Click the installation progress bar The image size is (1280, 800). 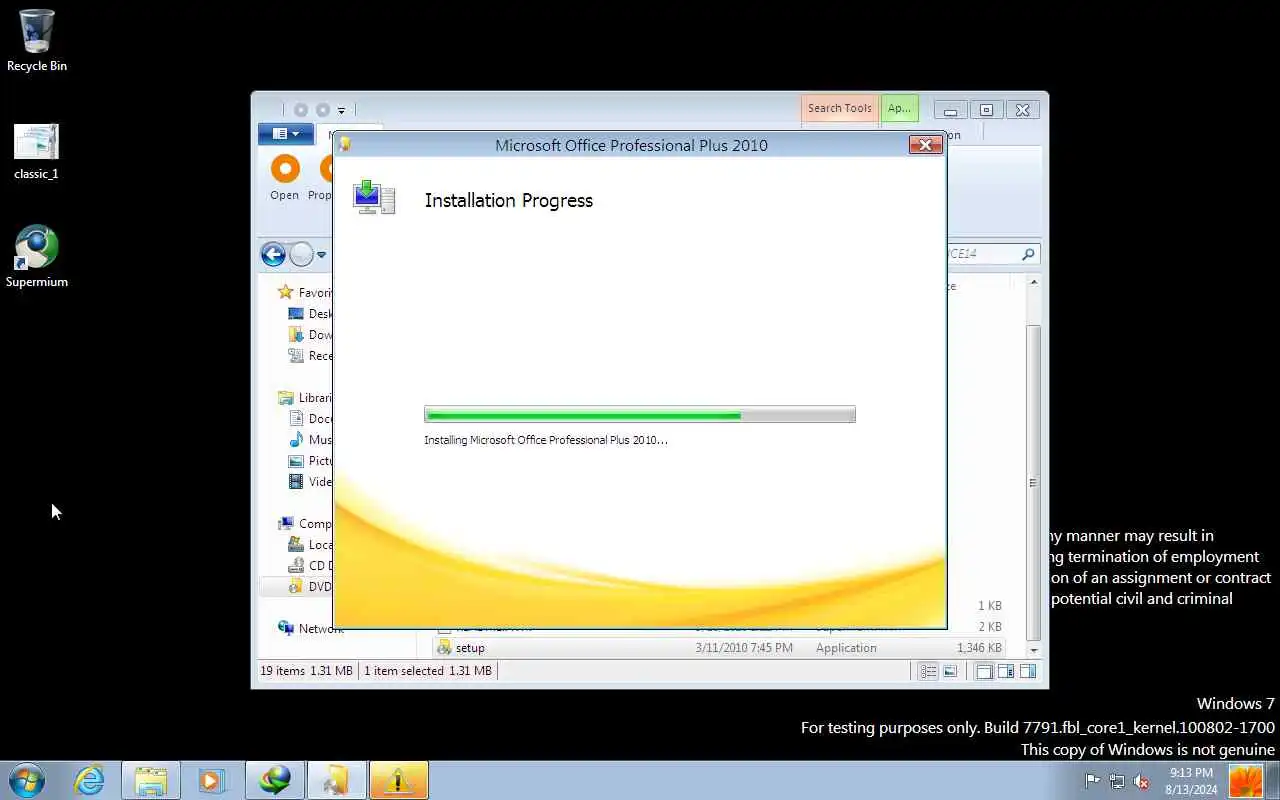(640, 414)
